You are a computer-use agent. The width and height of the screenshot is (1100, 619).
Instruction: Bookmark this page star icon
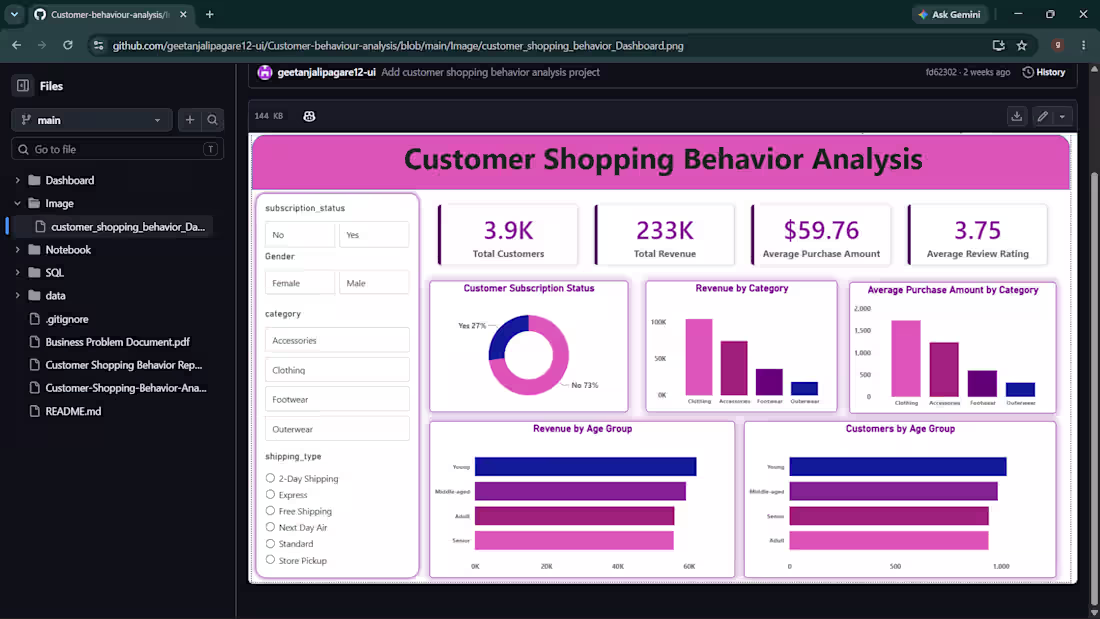1021,46
